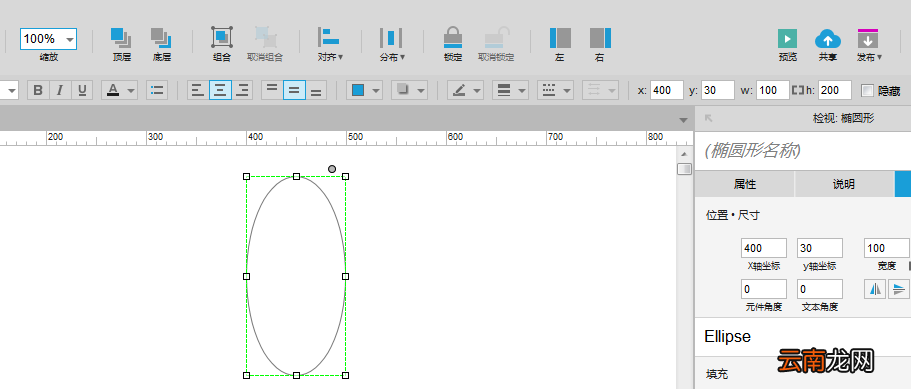Click the canvas vertical scrollbar thumb
Viewport: 911px width, 389px height.
point(684,169)
